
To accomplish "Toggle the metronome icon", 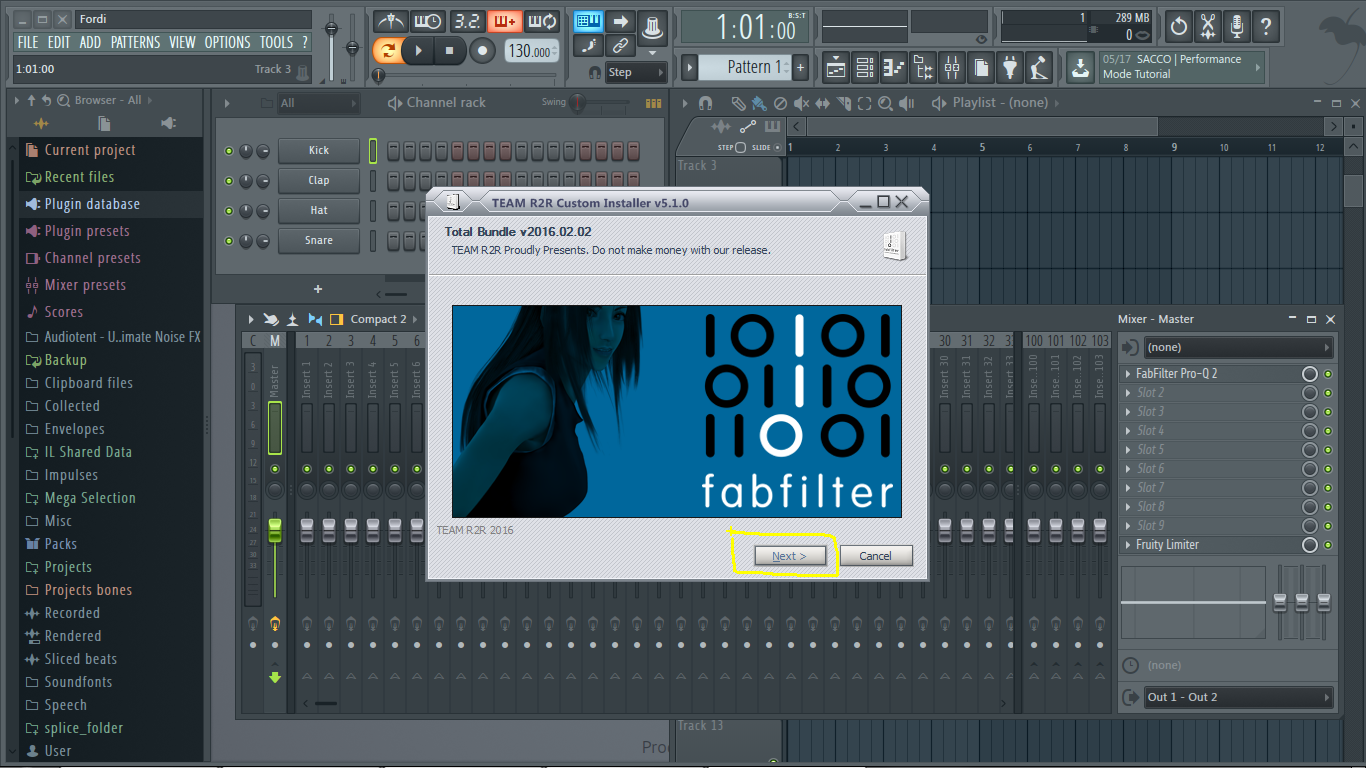I will point(390,22).
